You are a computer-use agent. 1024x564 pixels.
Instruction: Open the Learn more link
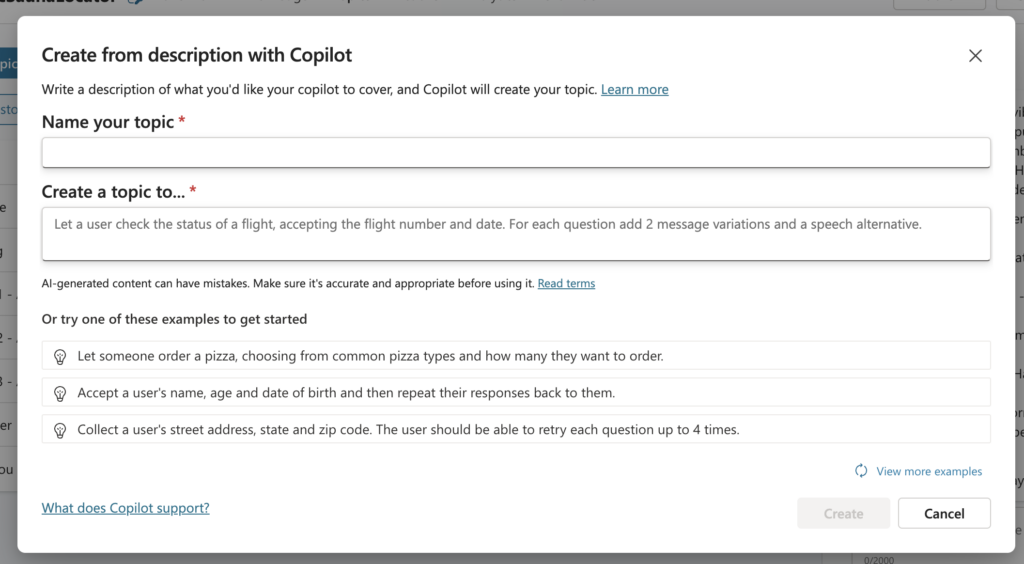634,90
